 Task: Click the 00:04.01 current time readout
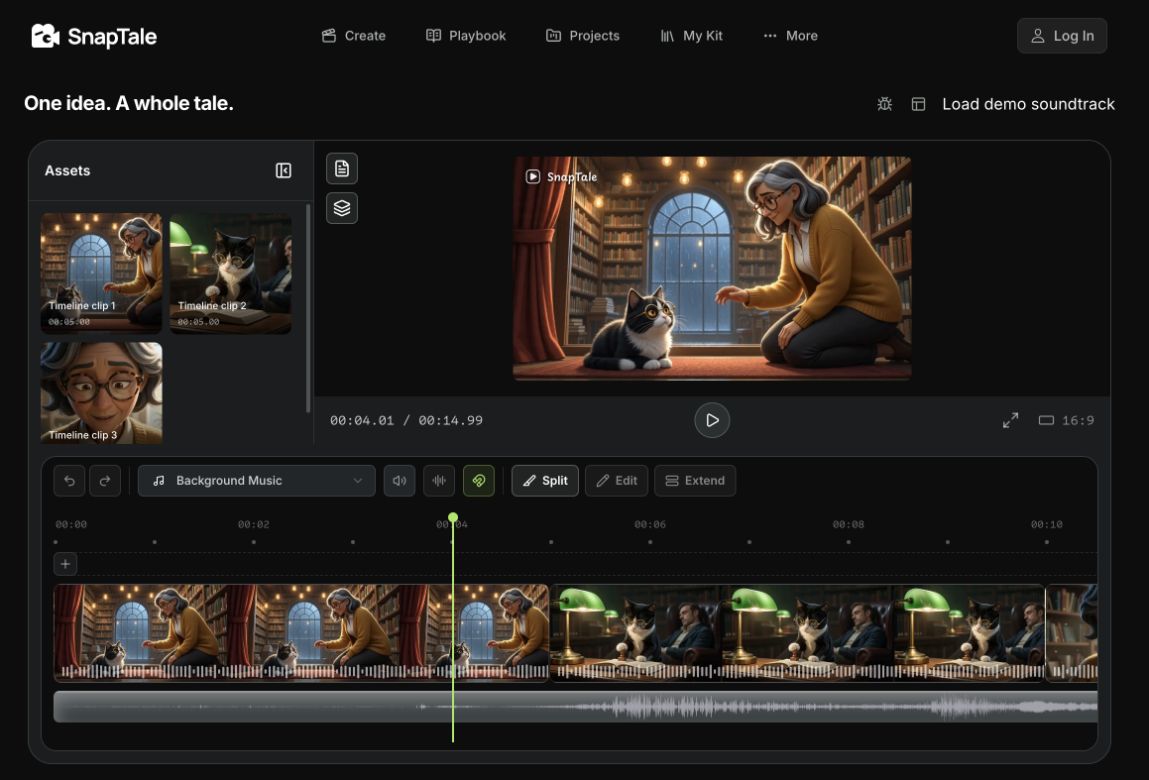coord(362,421)
